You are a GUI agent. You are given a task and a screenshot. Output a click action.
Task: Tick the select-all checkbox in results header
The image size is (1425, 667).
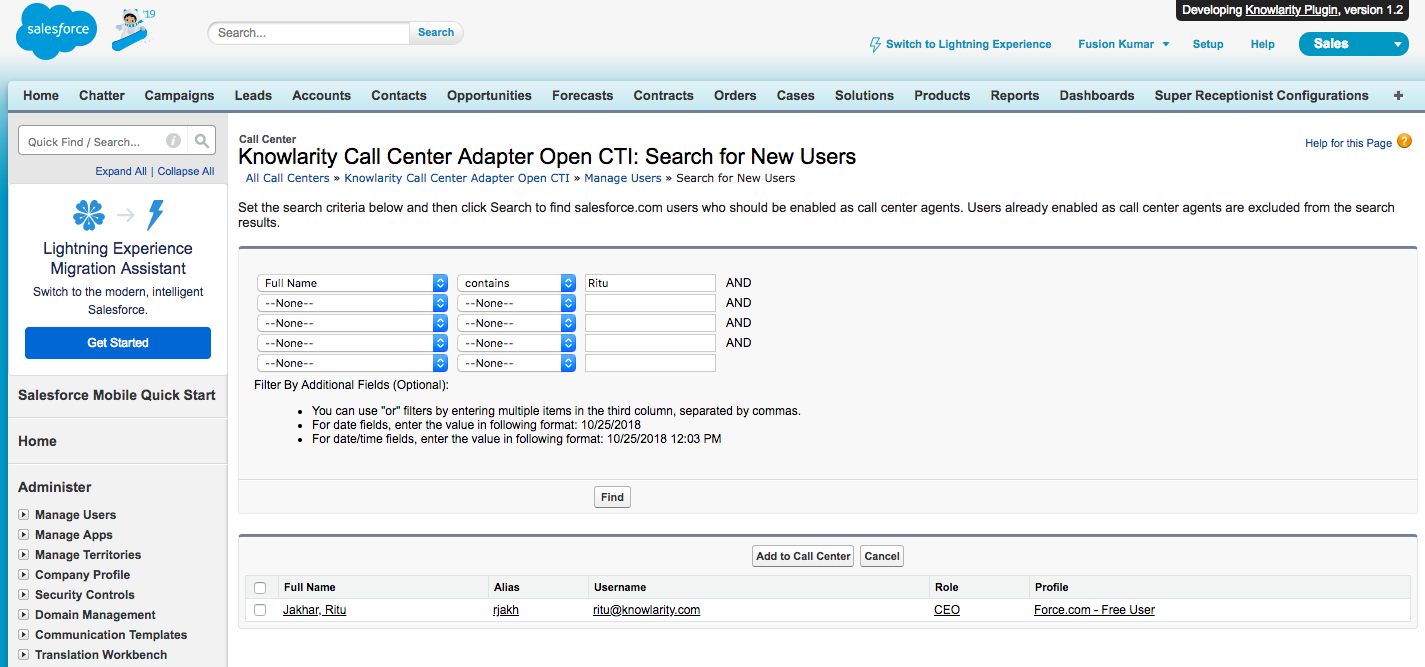click(260, 588)
